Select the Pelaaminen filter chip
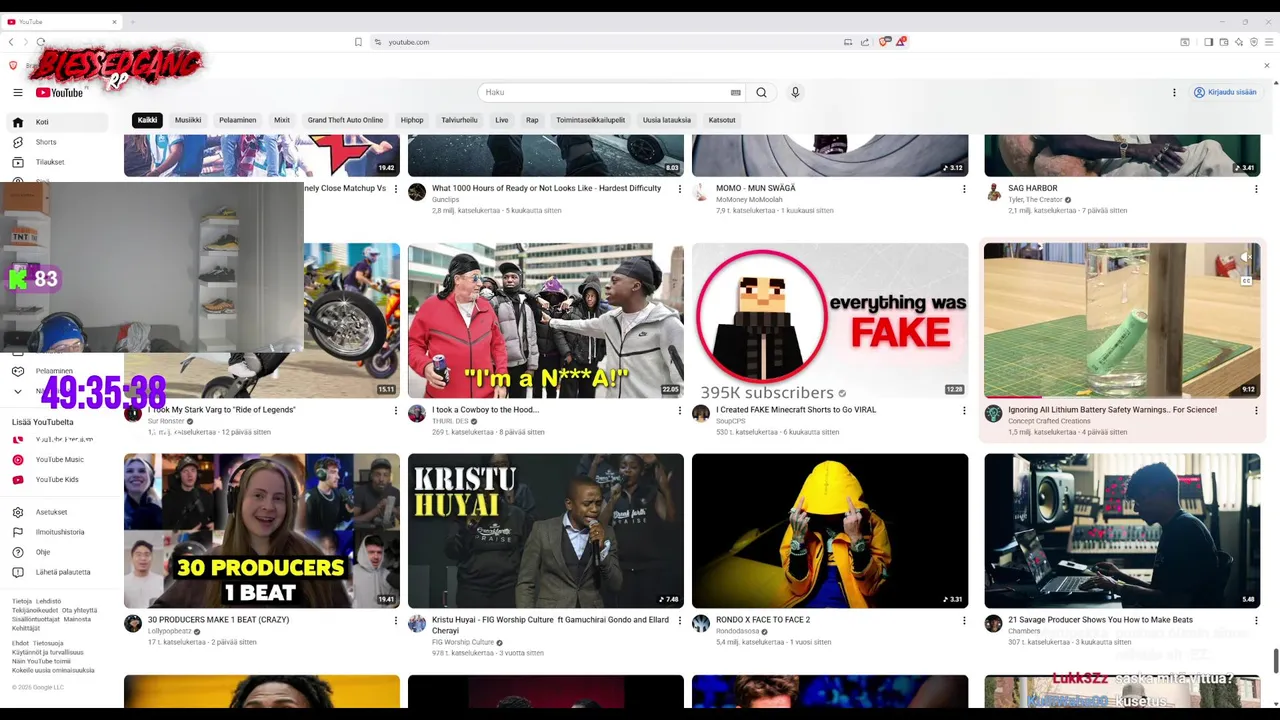 (x=238, y=120)
